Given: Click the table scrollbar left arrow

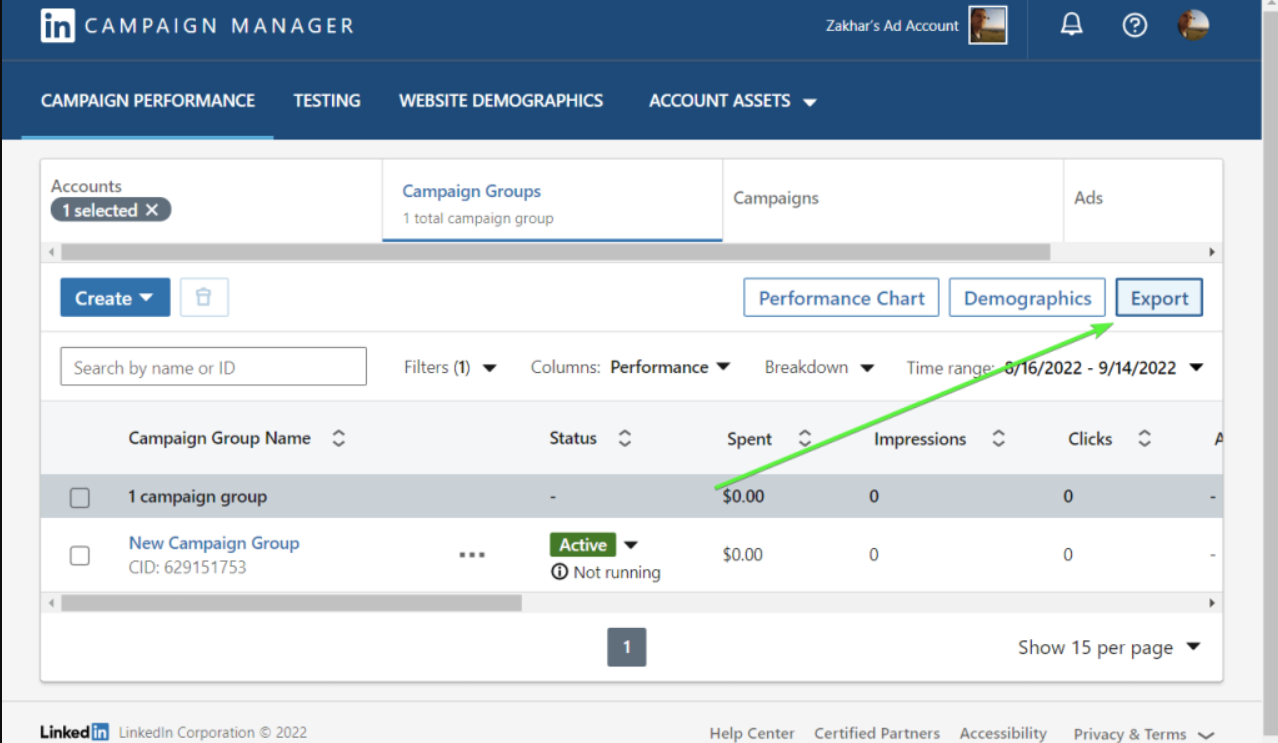Looking at the screenshot, I should pyautogui.click(x=51, y=603).
